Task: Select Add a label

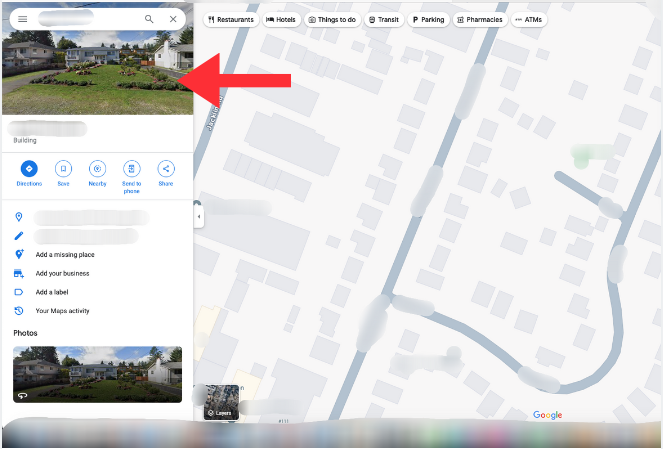Action: tap(52, 292)
